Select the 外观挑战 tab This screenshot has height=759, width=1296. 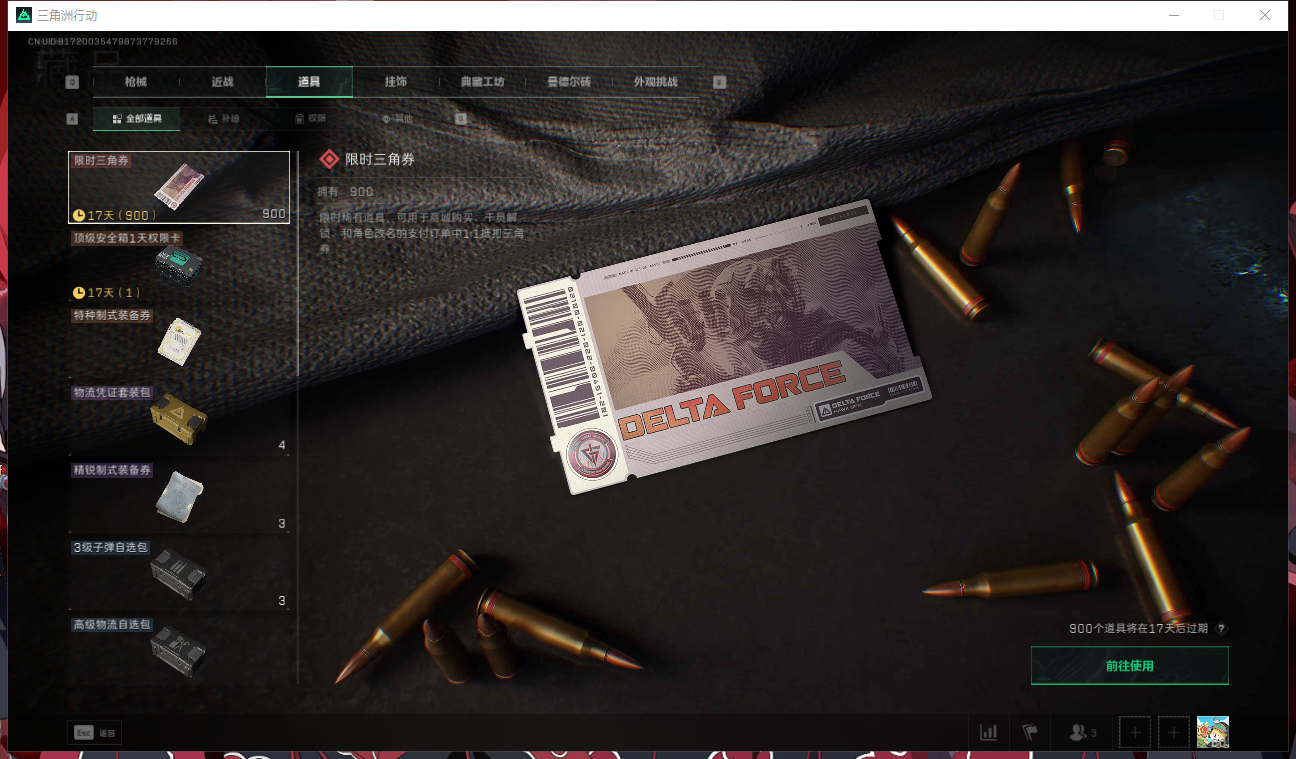pyautogui.click(x=655, y=82)
